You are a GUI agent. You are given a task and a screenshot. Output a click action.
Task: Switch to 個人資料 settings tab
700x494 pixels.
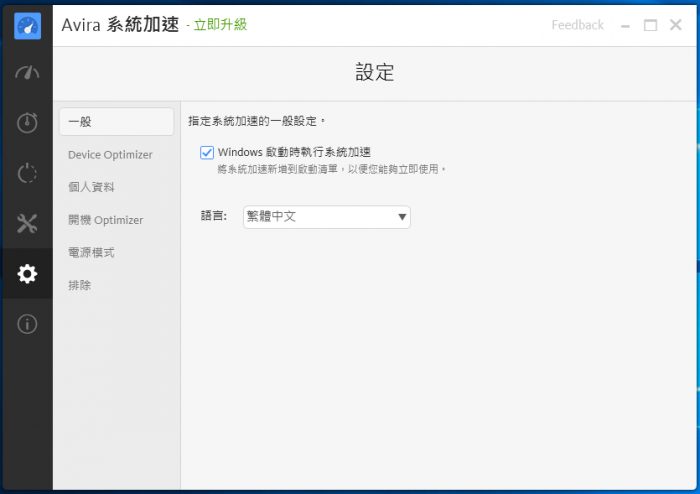pos(92,187)
